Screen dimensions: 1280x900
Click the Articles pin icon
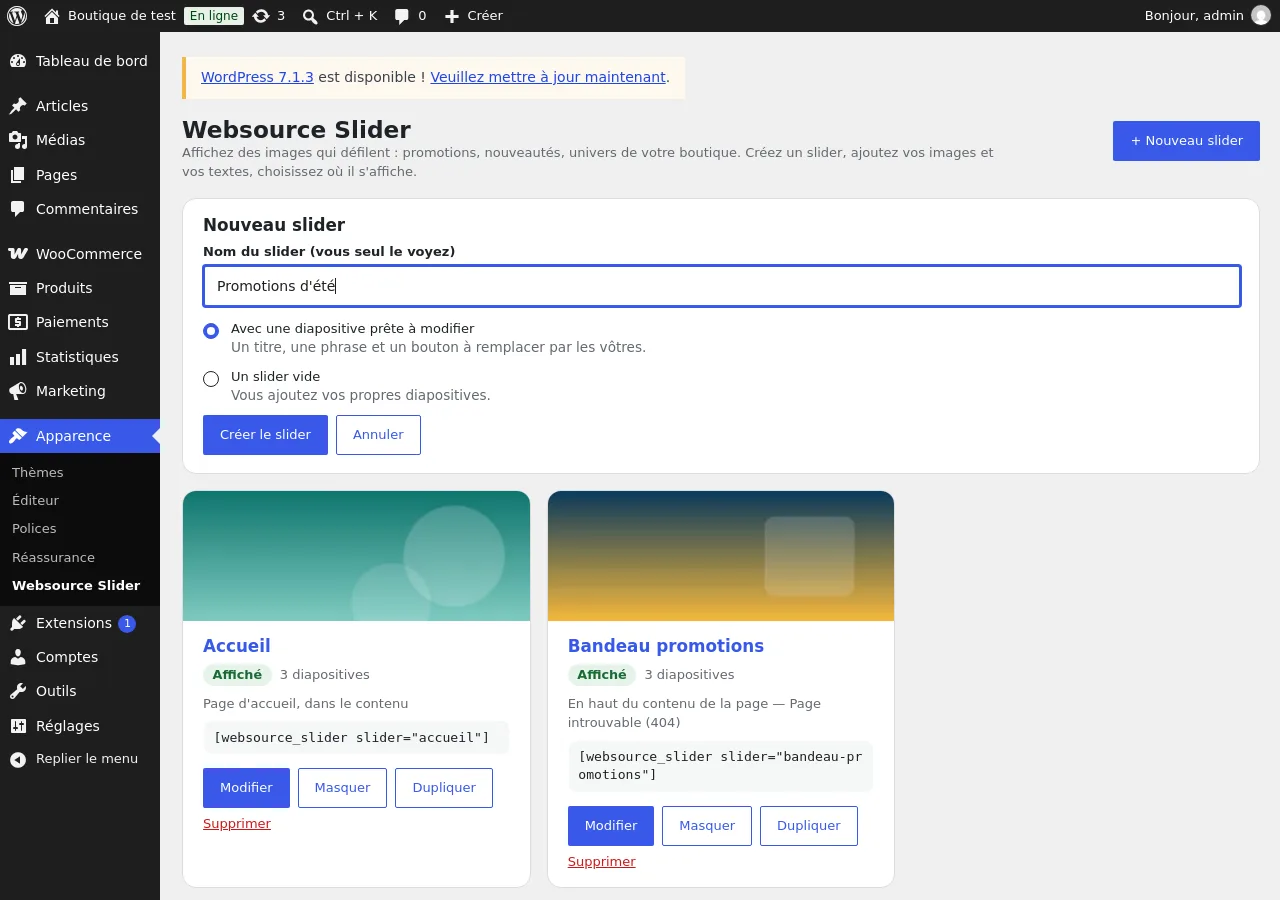coord(18,106)
